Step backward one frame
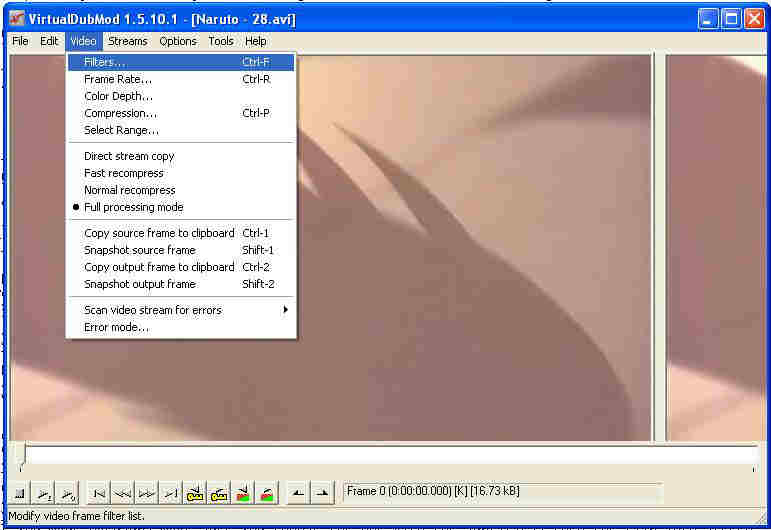The width and height of the screenshot is (771, 530). tap(122, 493)
